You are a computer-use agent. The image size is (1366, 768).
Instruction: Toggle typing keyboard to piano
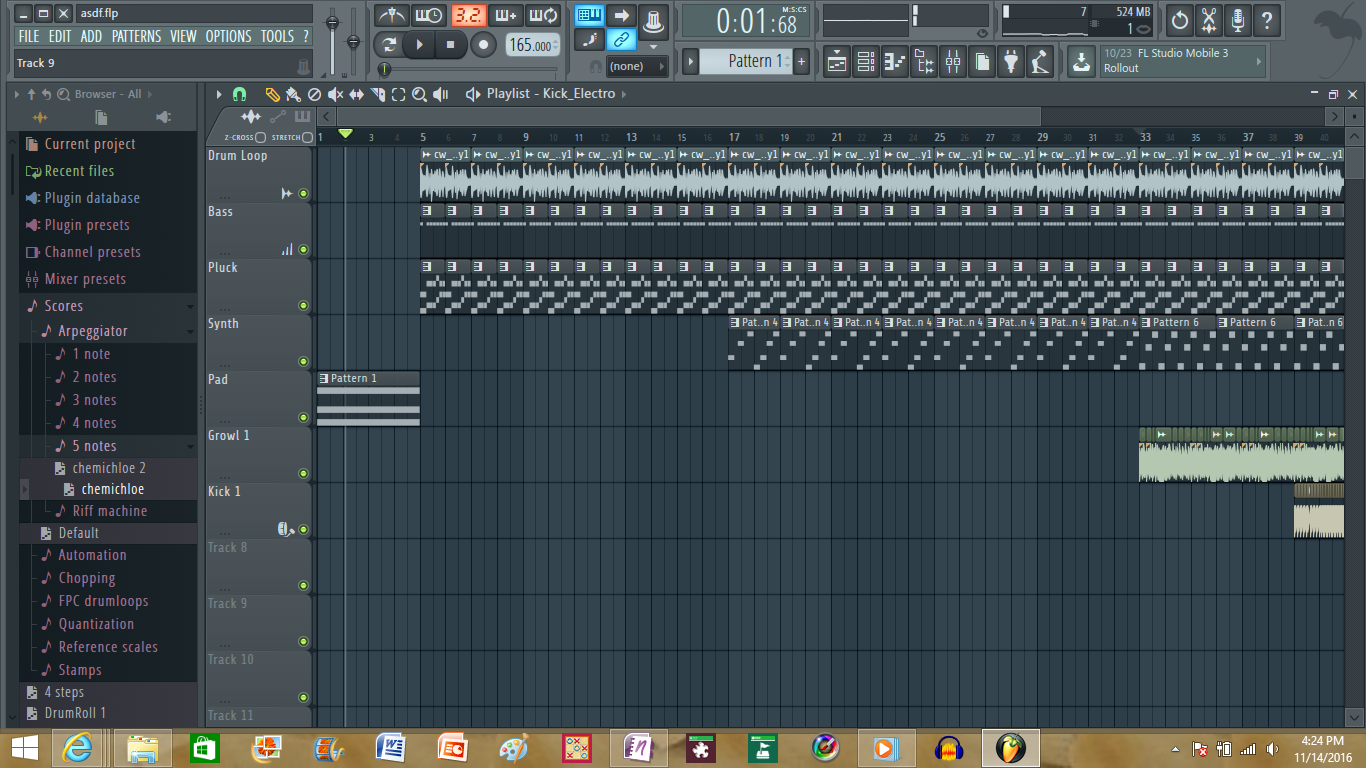tap(589, 15)
